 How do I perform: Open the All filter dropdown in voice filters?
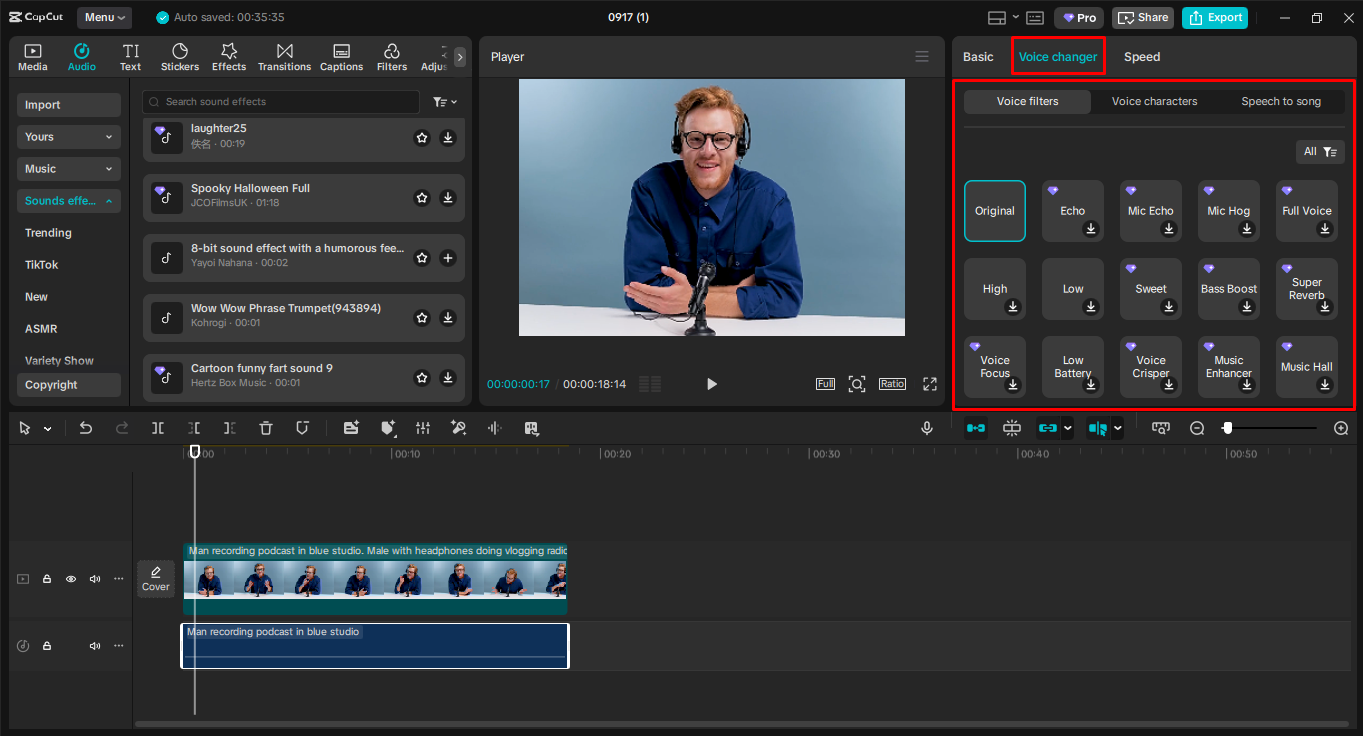(1319, 152)
